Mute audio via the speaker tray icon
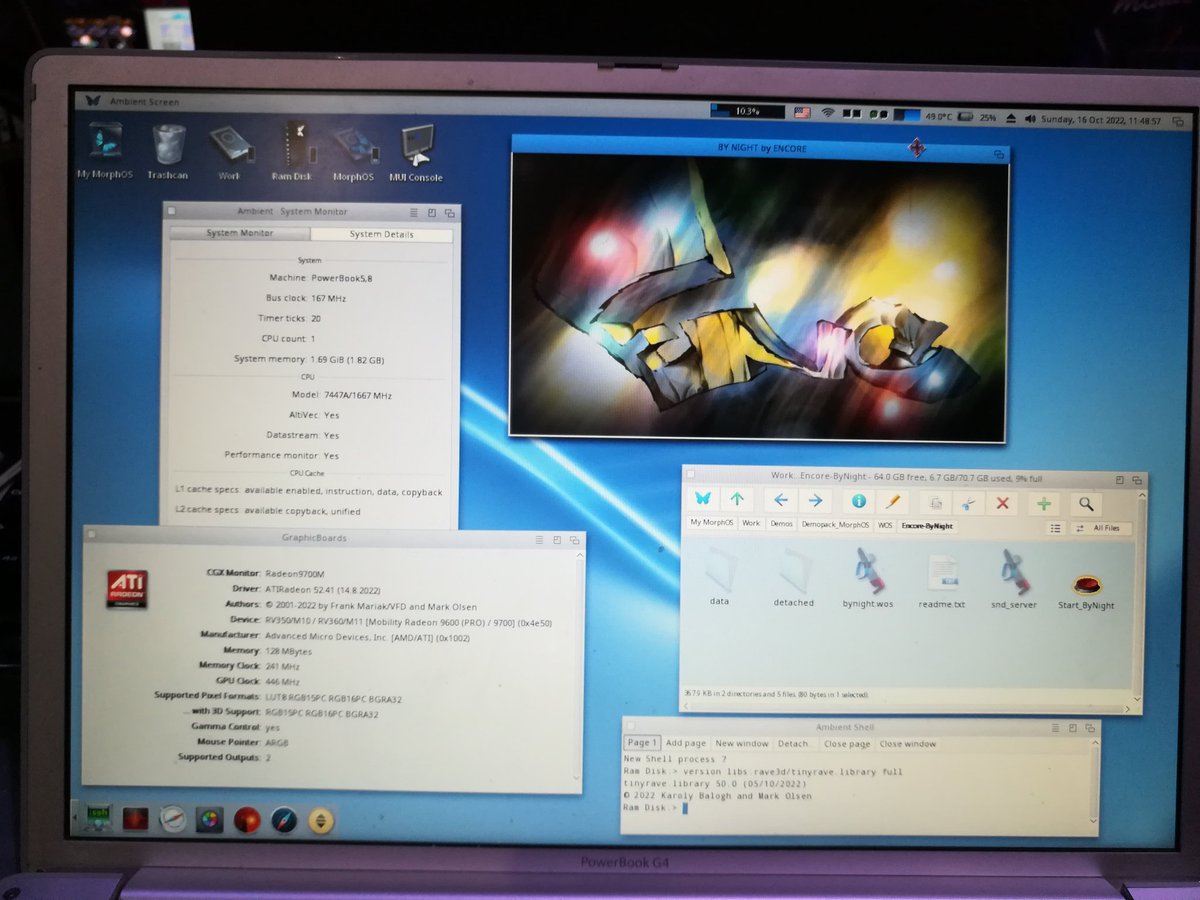Screen dimensions: 1200x900 click(x=1033, y=116)
